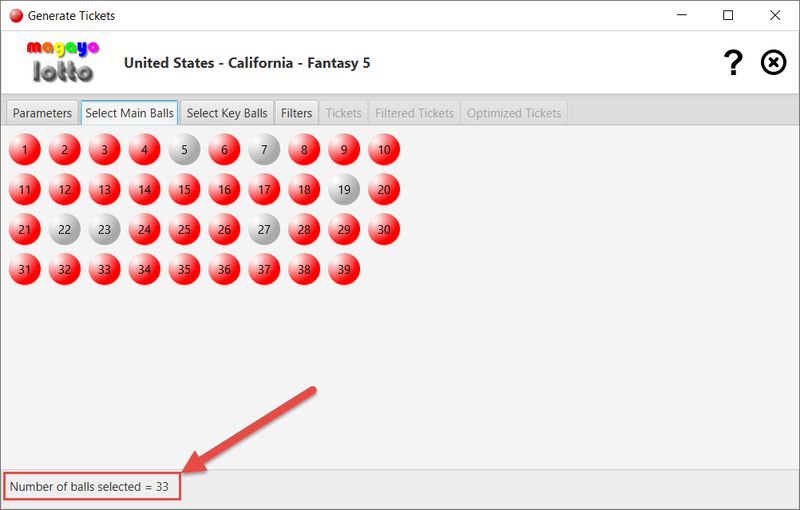Click the 'Number of balls selected = 33' status text
The height and width of the screenshot is (510, 800).
click(89, 487)
